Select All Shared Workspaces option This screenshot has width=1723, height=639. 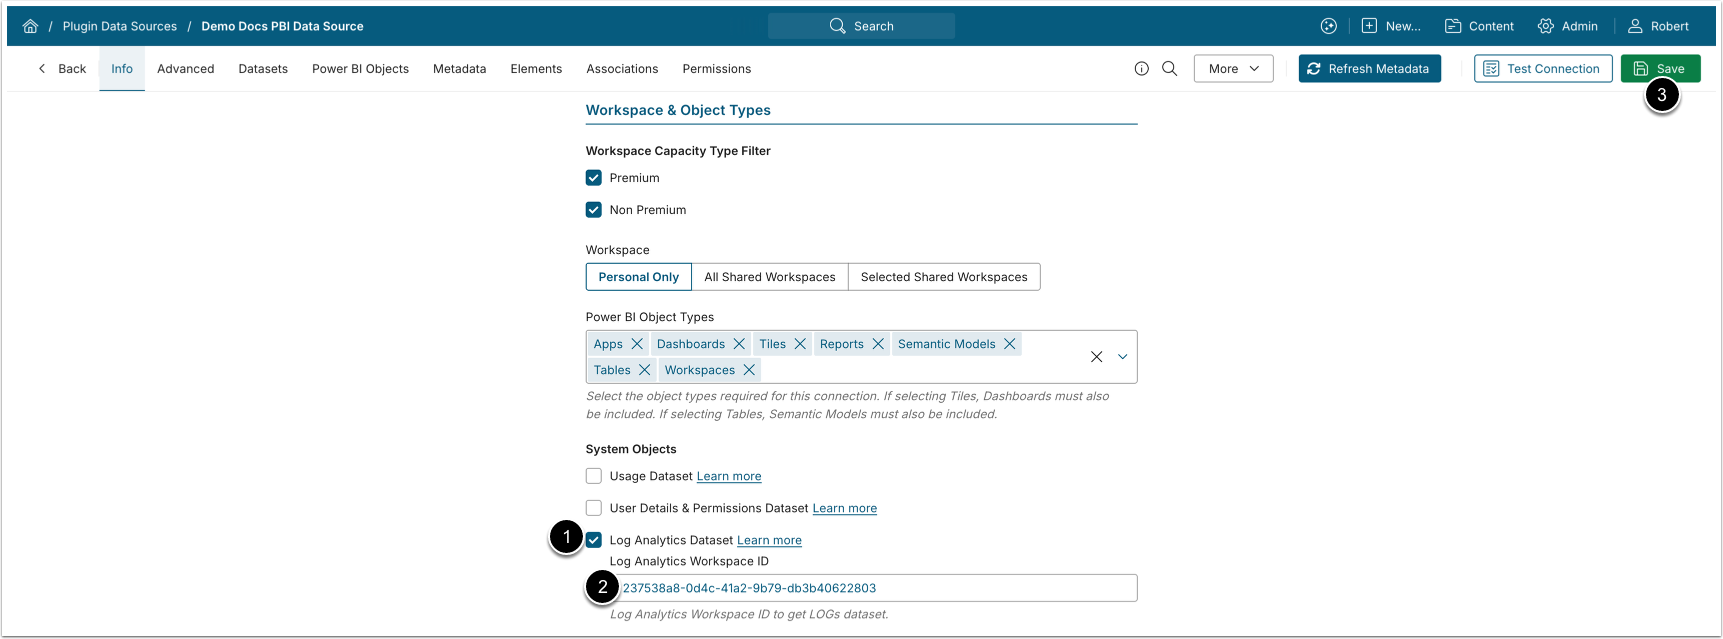coord(769,277)
